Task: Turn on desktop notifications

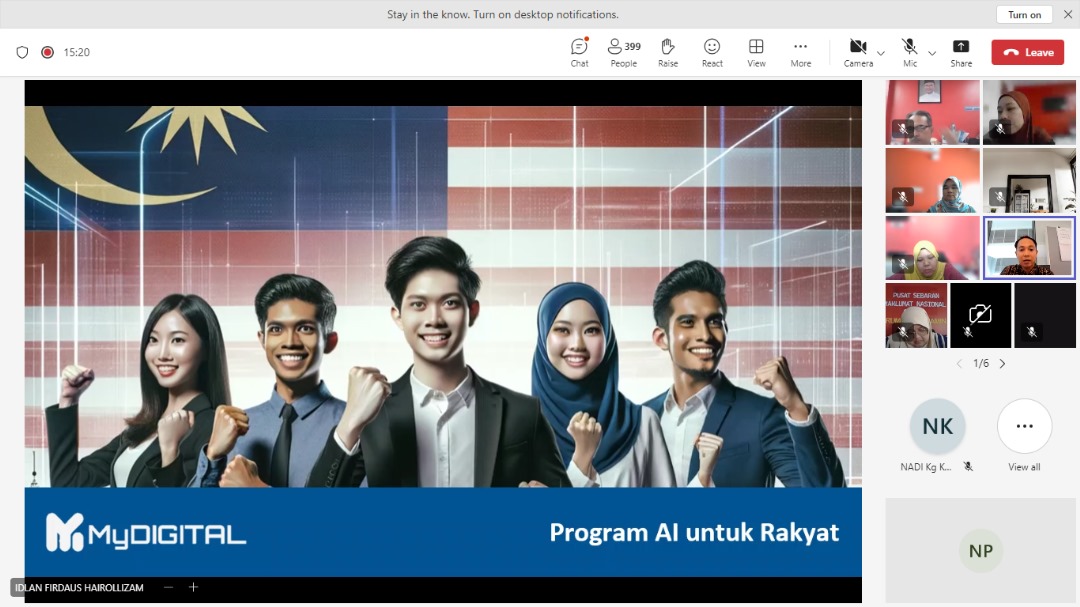Action: pyautogui.click(x=1024, y=14)
